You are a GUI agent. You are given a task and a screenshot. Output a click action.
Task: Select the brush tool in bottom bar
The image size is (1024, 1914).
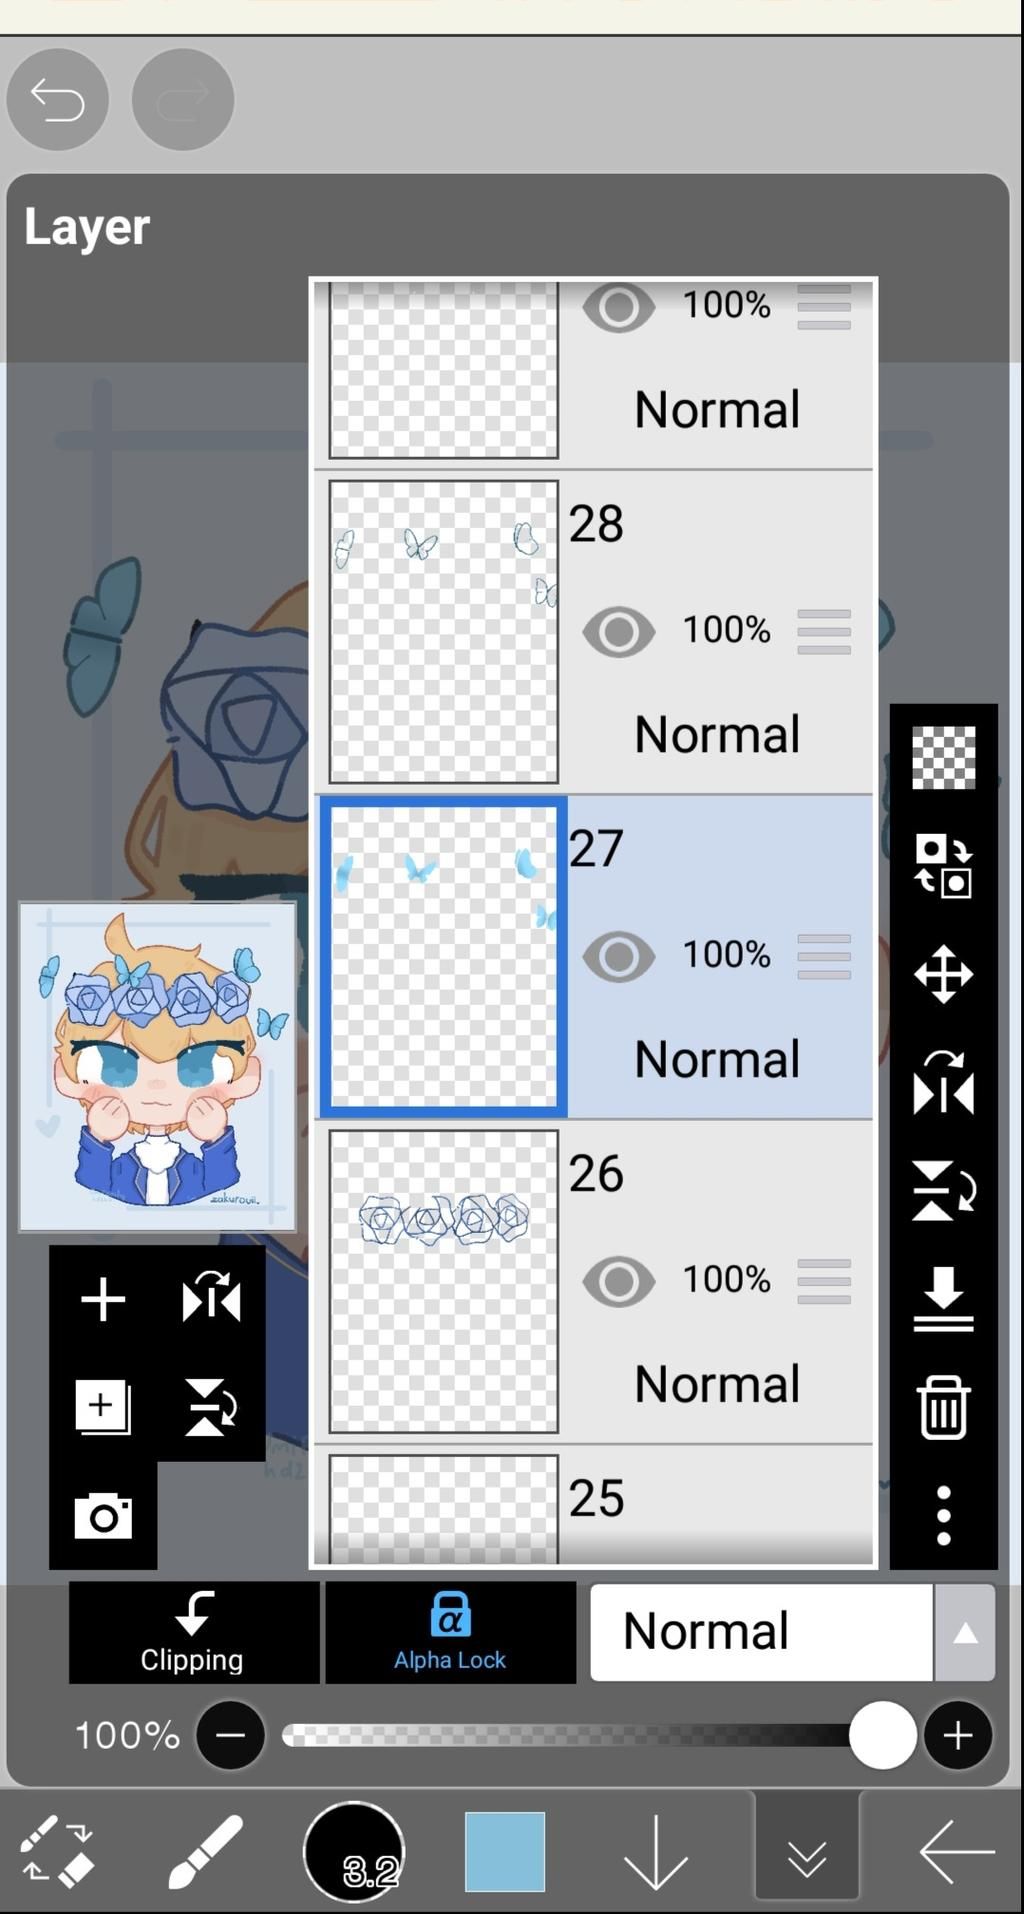click(x=205, y=1852)
